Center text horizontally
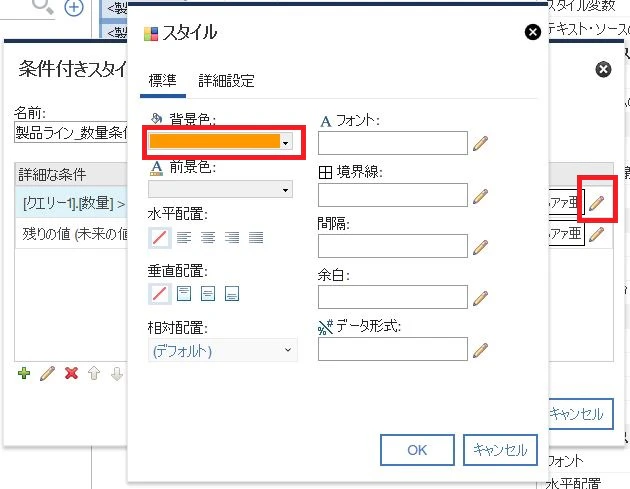The height and width of the screenshot is (489, 630). tap(208, 237)
